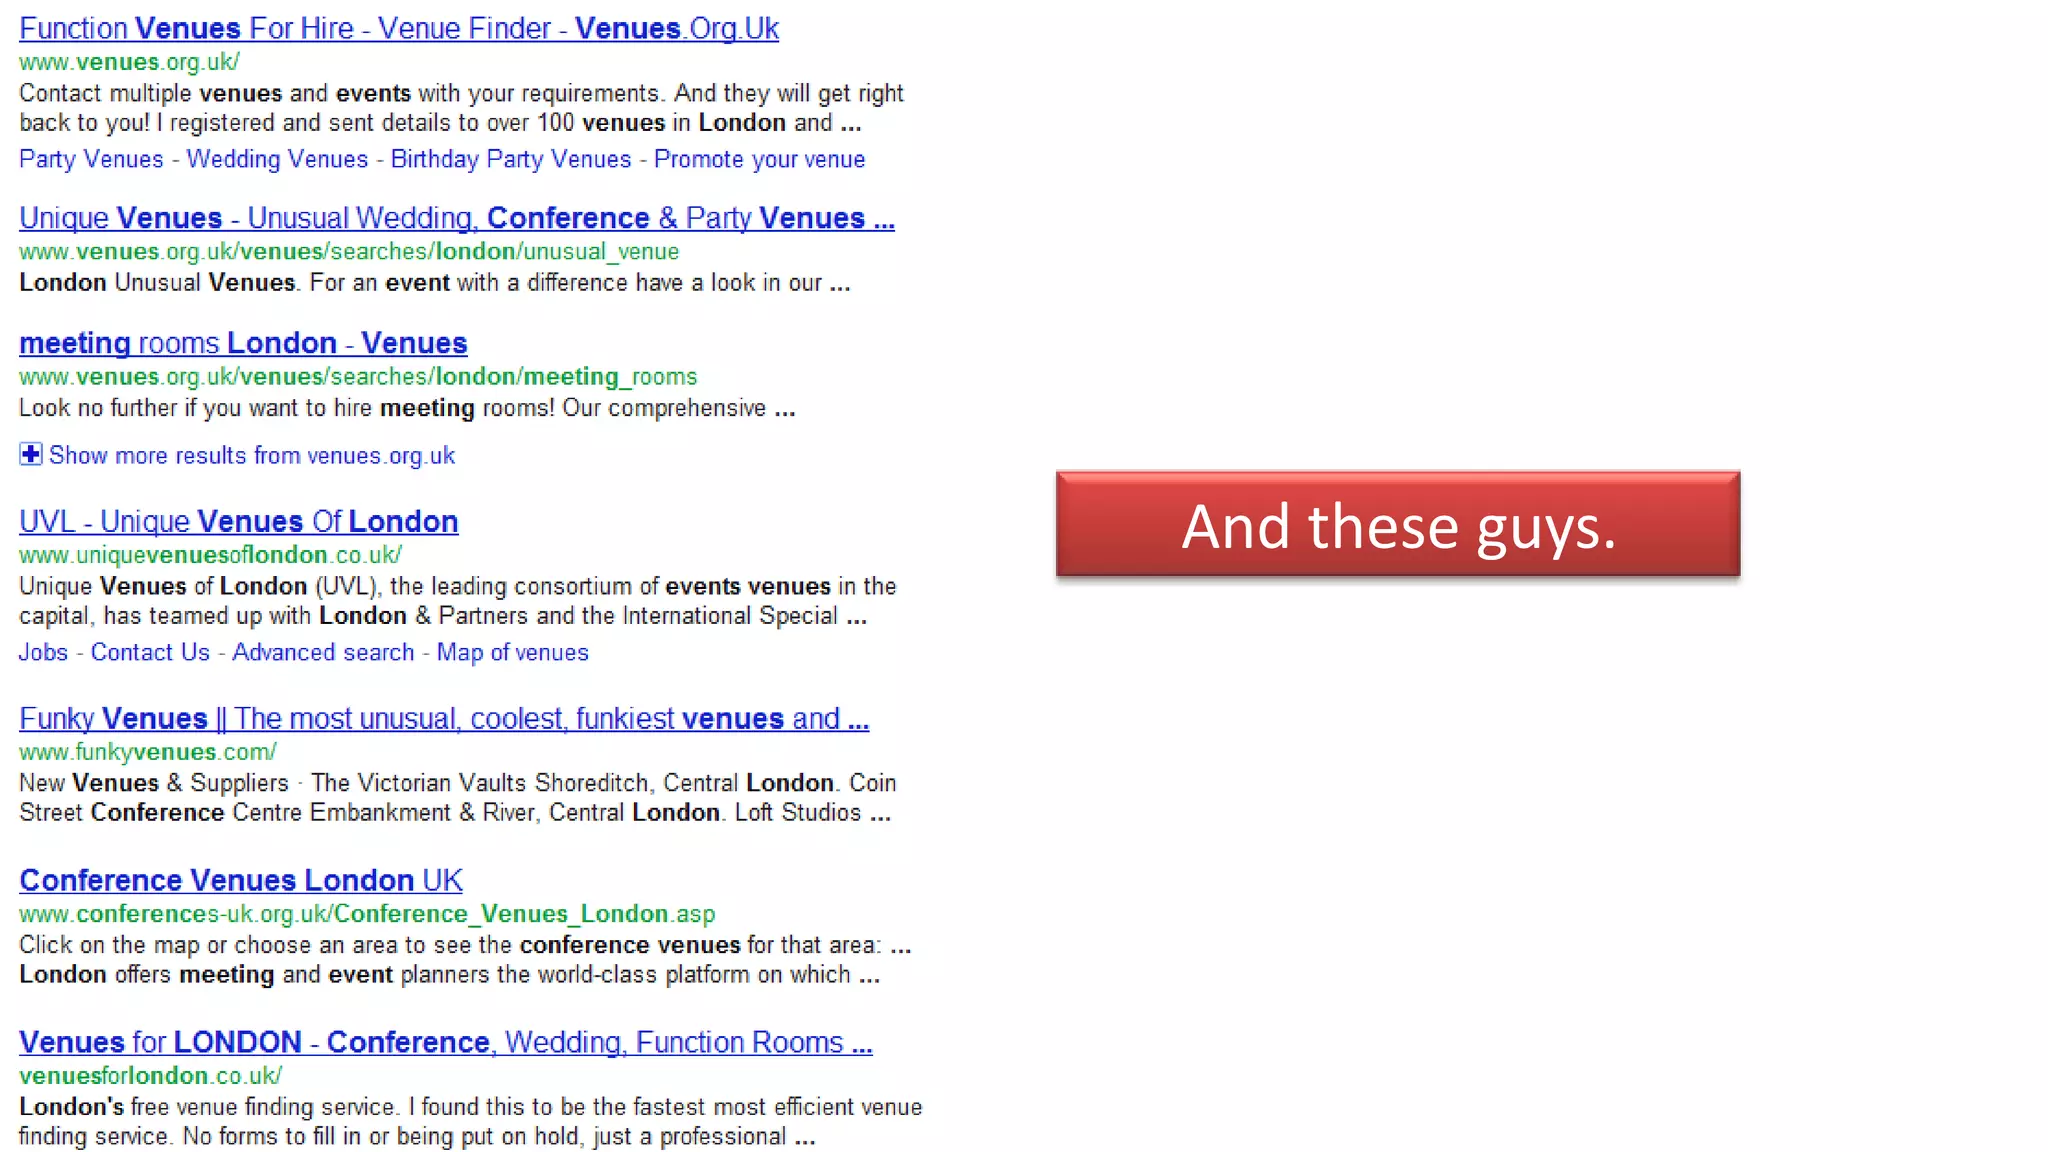Expand Show more results from venues.org.uk
Viewport: 2048px width, 1152px height.
[252, 456]
